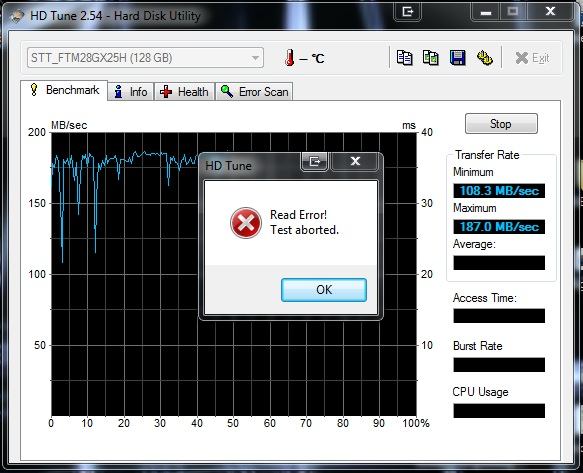This screenshot has width=583, height=473.
Task: Click the Maximum value 187.0 MB/sec
Action: click(x=499, y=226)
